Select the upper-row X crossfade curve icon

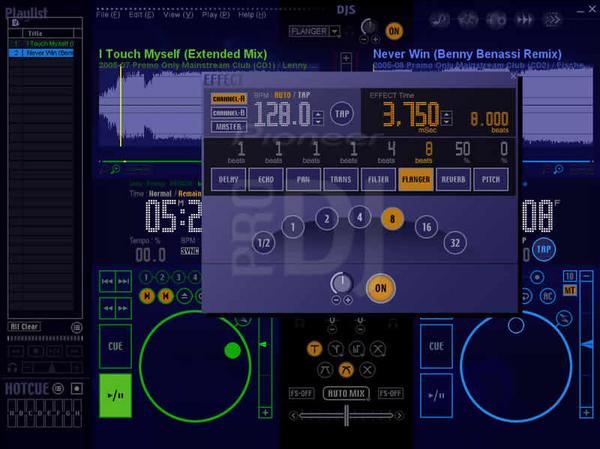(x=378, y=349)
